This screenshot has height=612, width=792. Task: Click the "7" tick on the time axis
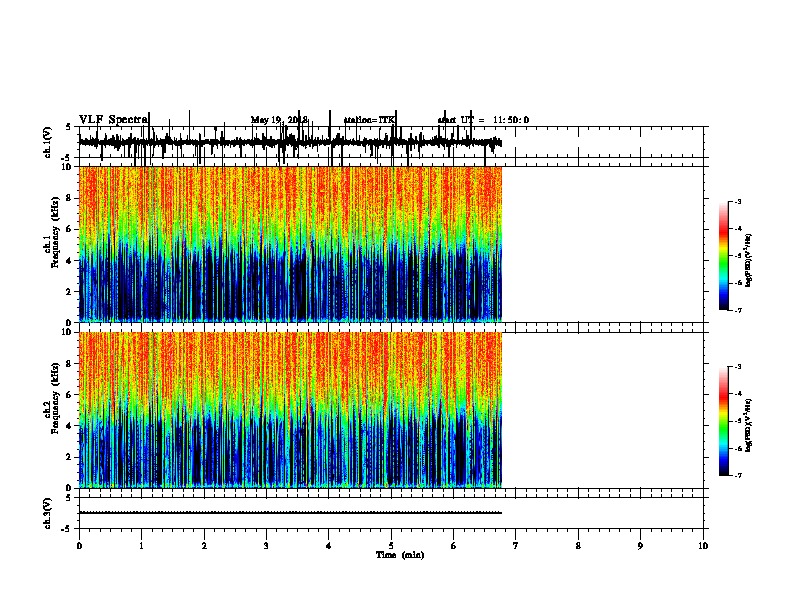pos(516,546)
